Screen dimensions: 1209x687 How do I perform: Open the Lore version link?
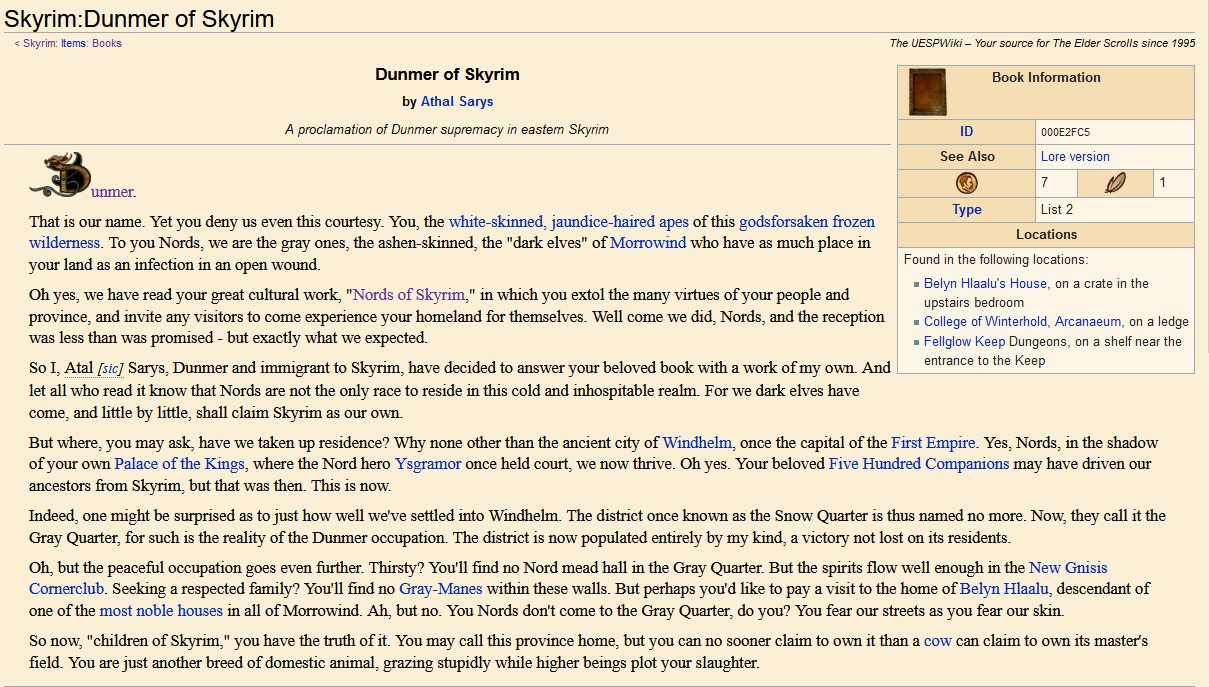click(x=1075, y=157)
